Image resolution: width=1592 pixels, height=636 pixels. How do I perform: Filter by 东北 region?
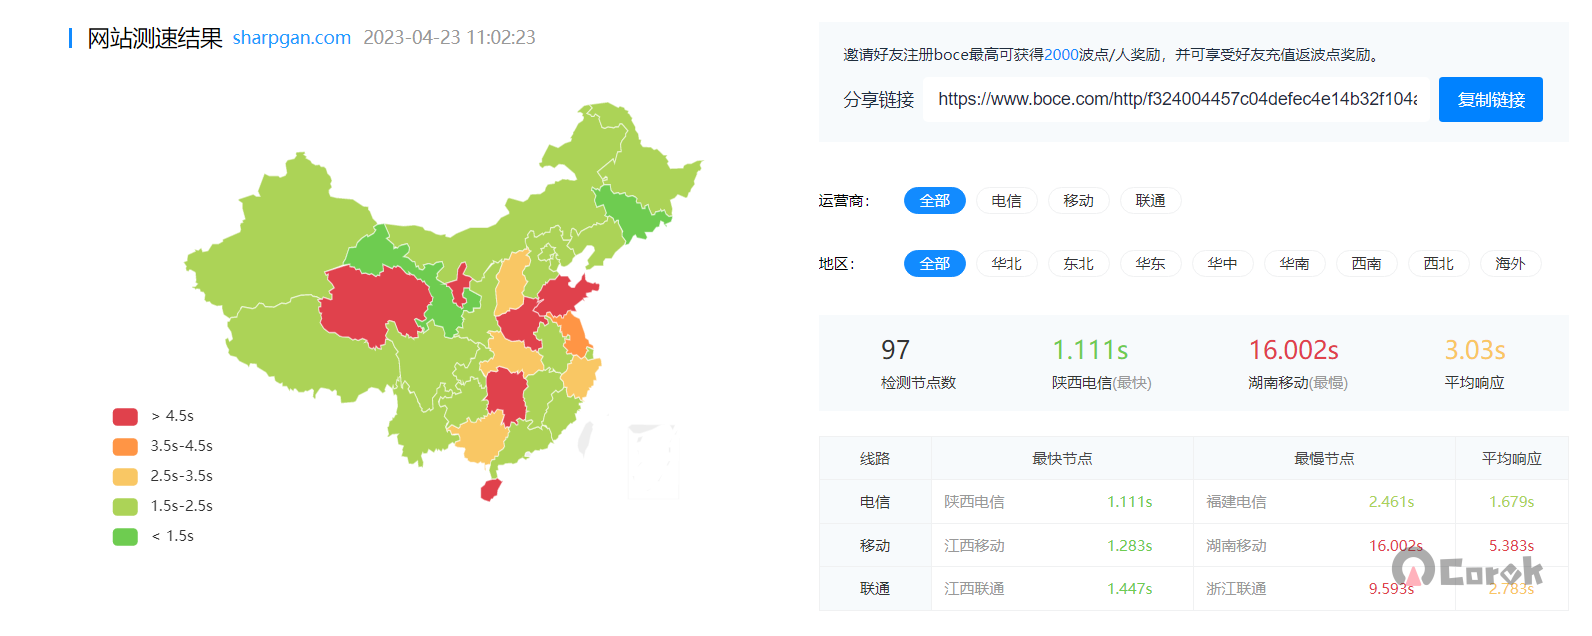[x=1078, y=264]
